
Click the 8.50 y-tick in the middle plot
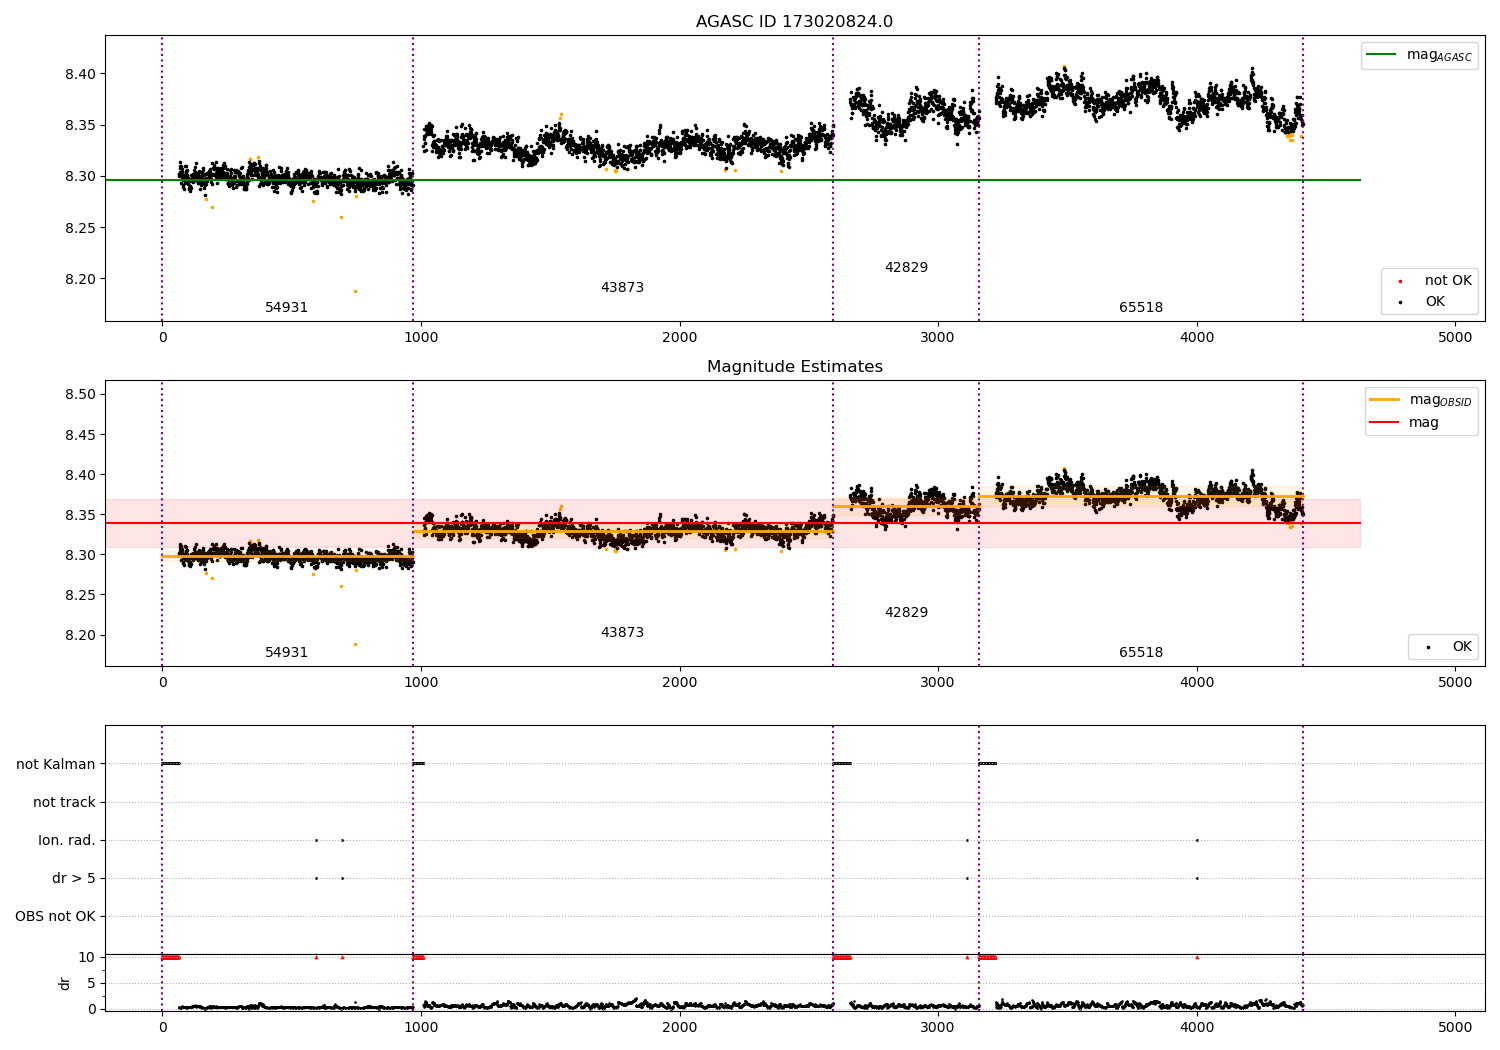81,395
